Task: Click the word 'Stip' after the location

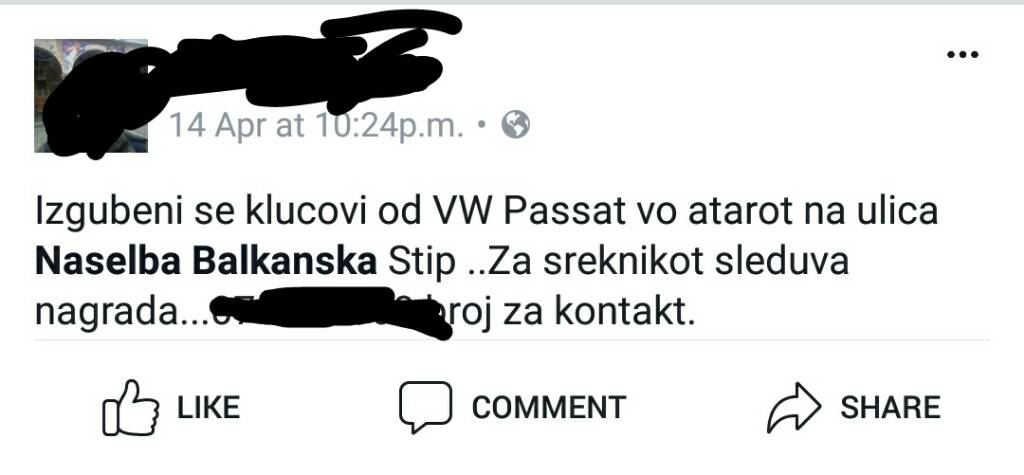Action: (x=421, y=263)
